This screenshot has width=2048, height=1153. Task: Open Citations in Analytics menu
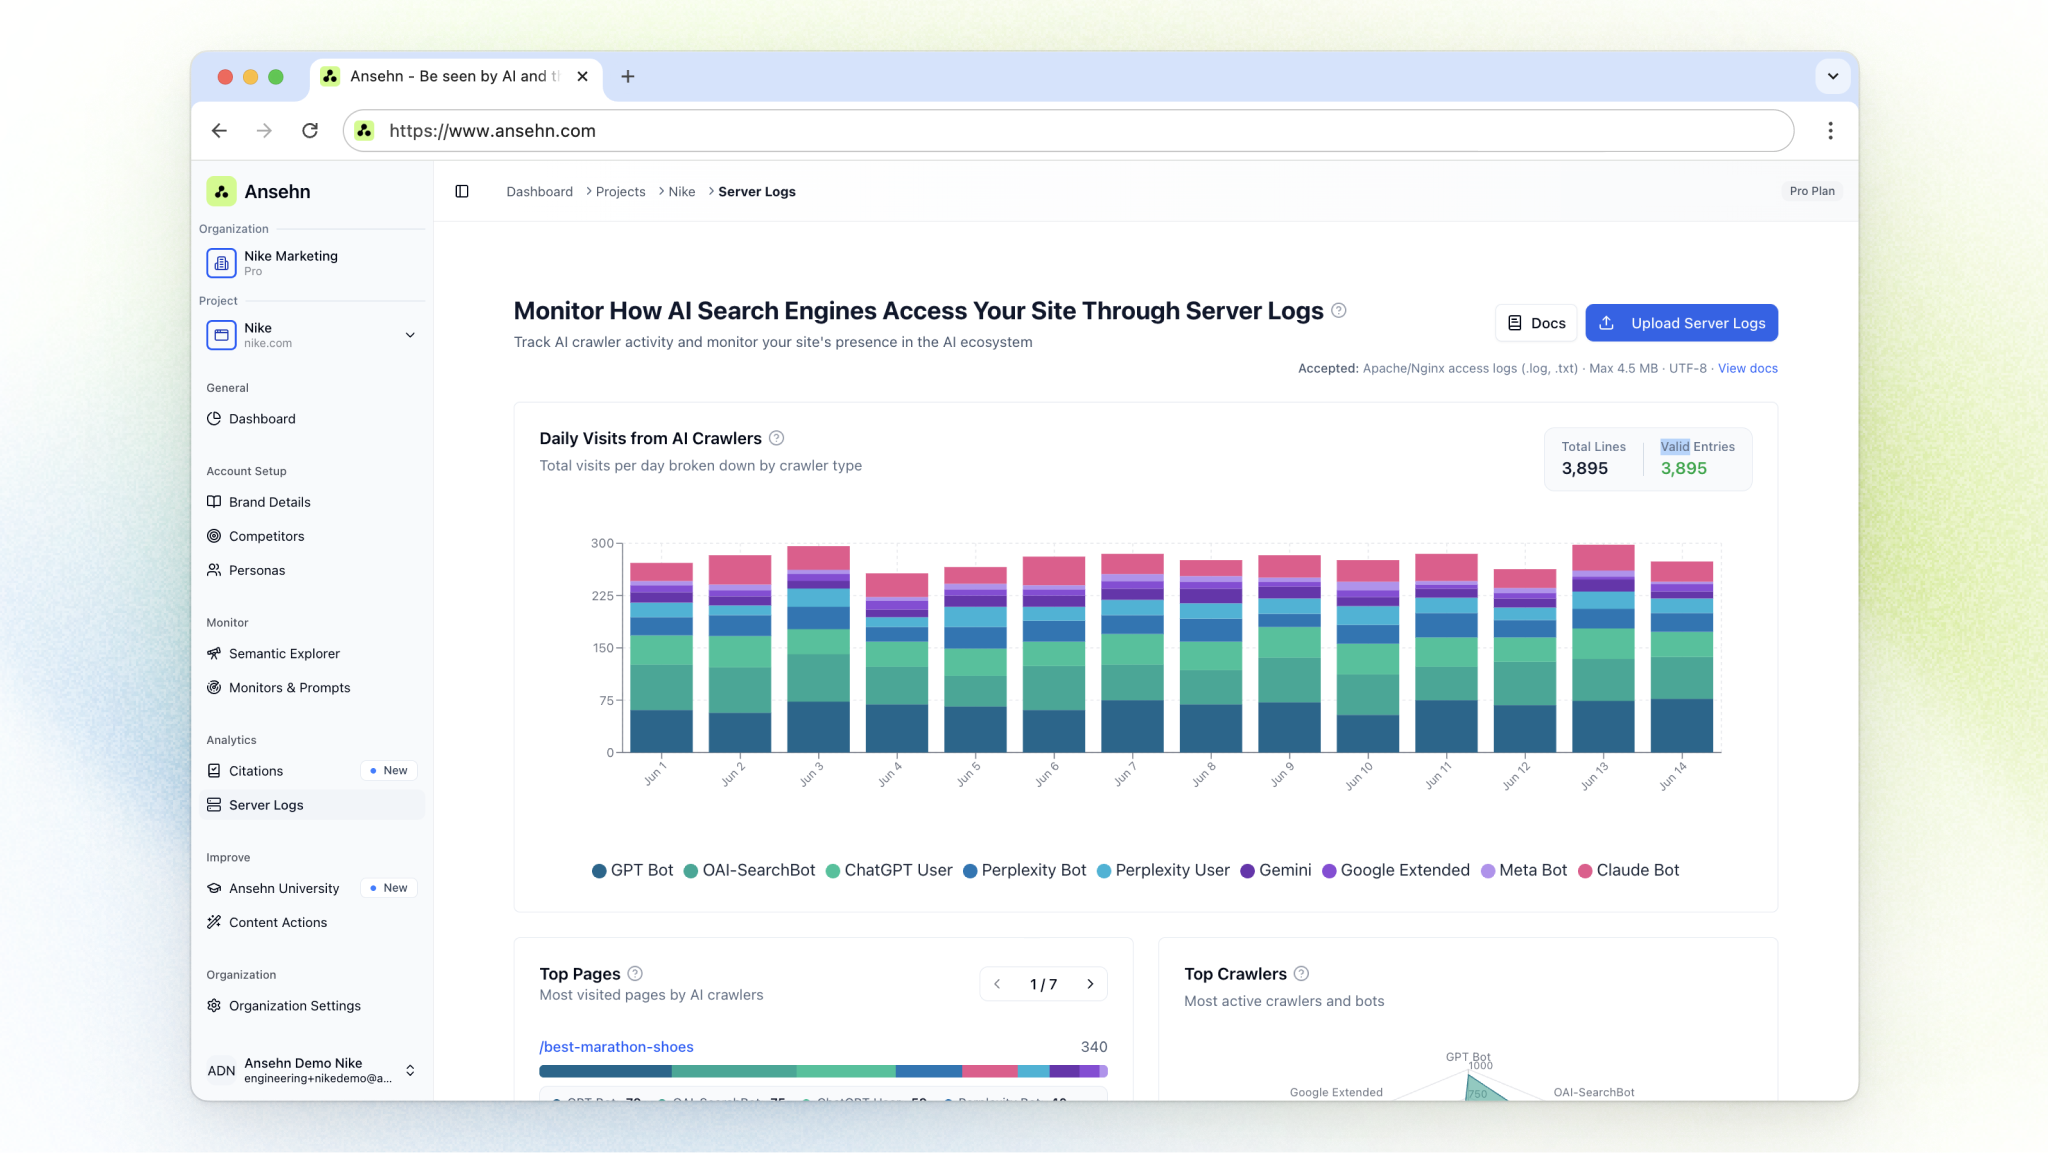click(256, 770)
